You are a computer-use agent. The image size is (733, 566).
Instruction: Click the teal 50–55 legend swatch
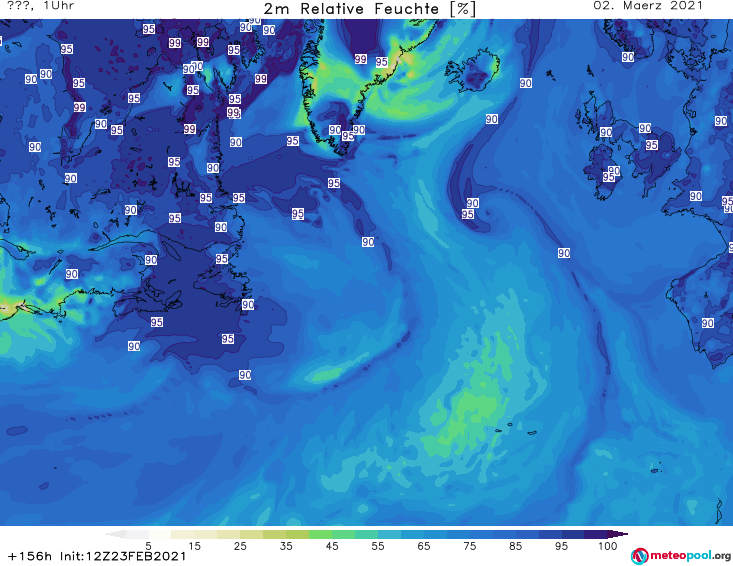point(366,534)
